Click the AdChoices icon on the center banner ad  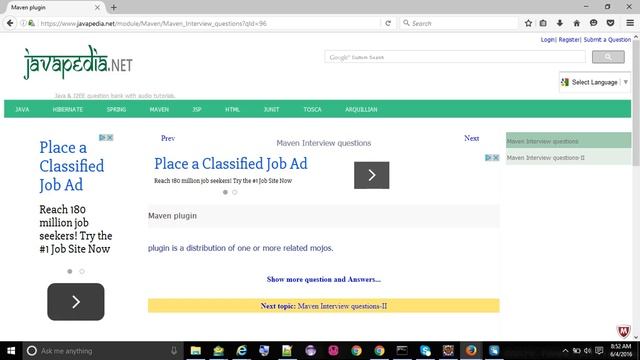pyautogui.click(x=488, y=158)
